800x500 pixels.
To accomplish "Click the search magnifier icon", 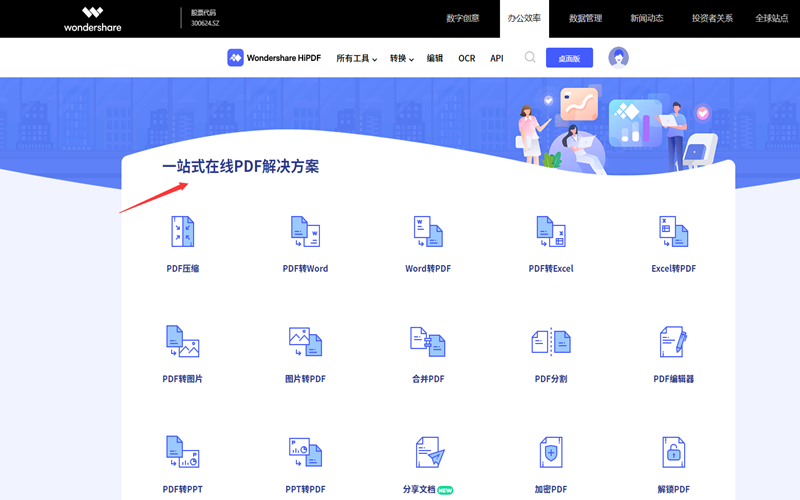I will coord(530,58).
